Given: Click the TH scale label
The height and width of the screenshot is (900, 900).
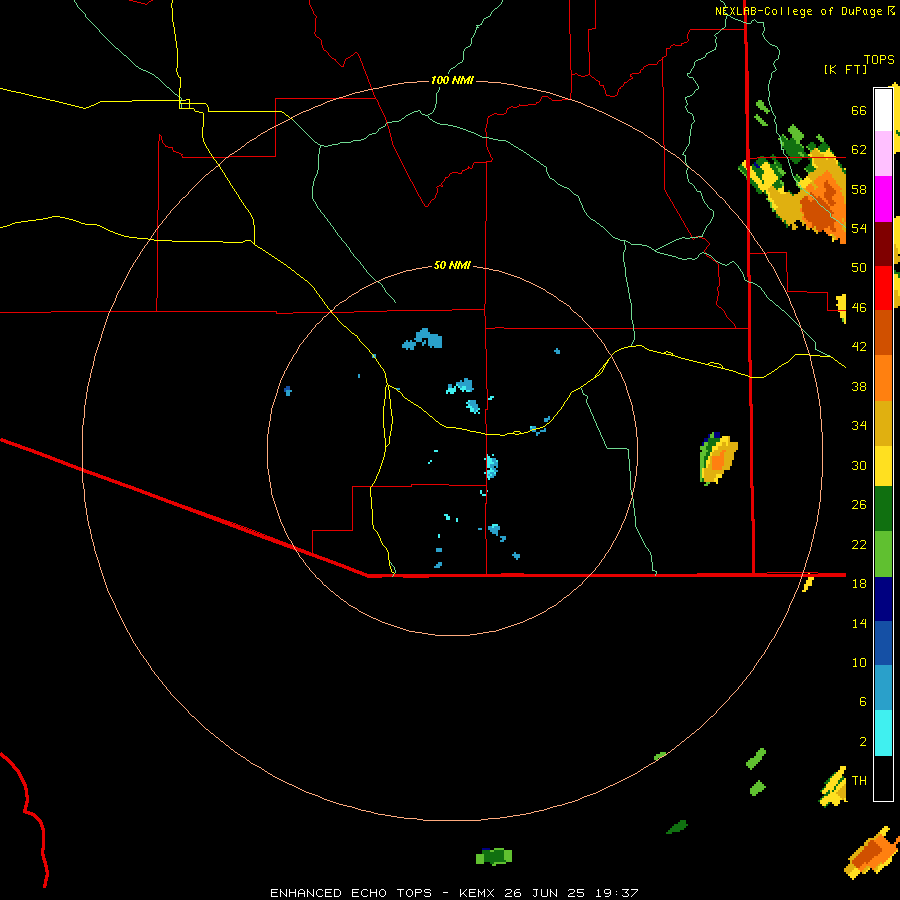Looking at the screenshot, I should coord(859,780).
